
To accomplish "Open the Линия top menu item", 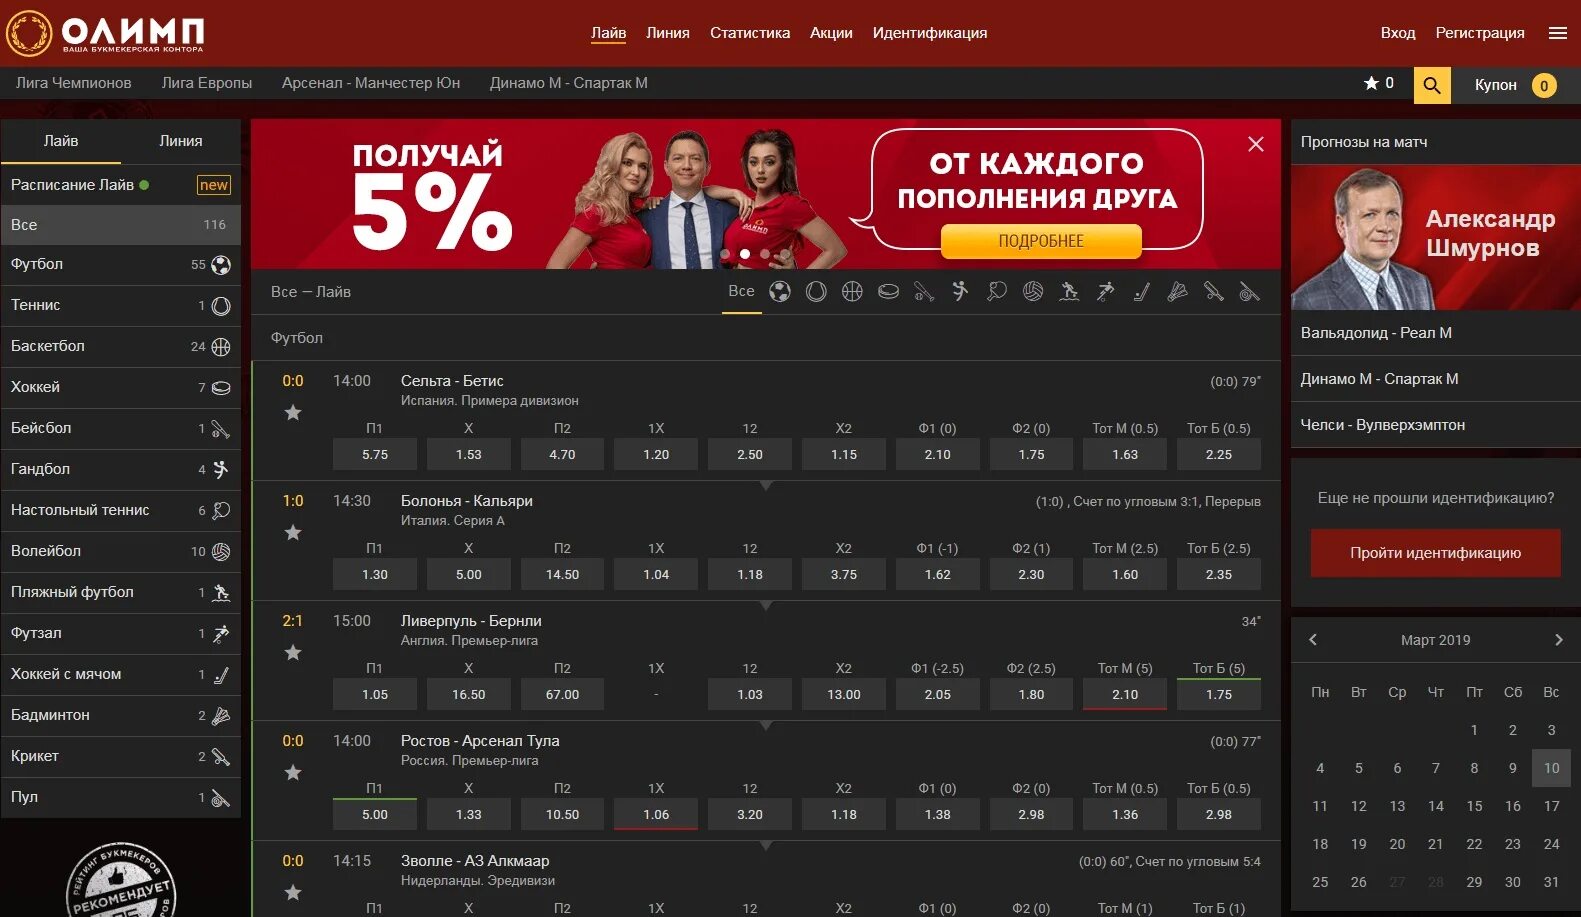I will pyautogui.click(x=668, y=33).
